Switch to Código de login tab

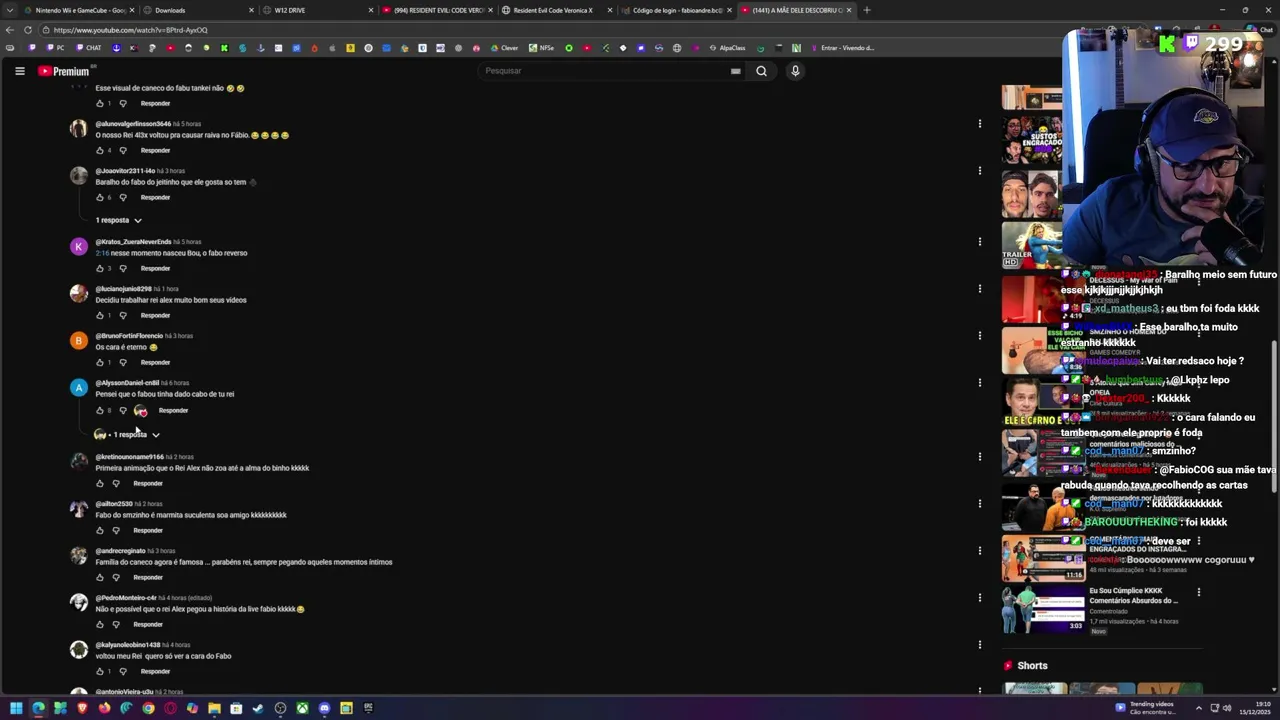click(x=676, y=10)
